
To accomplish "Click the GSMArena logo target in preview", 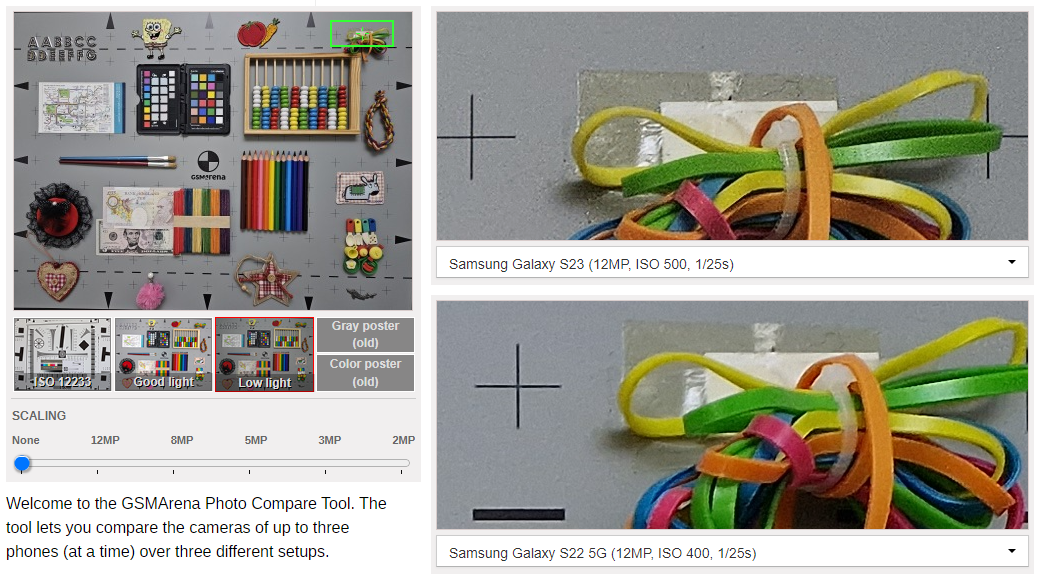I will [x=208, y=166].
